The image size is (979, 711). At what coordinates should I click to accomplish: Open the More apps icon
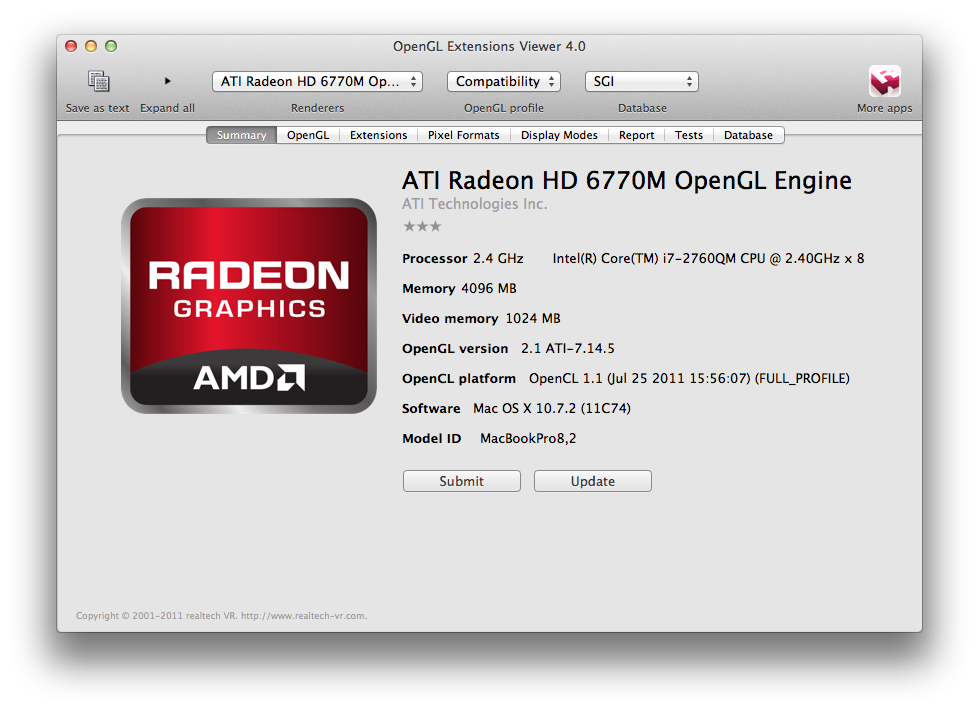(885, 81)
